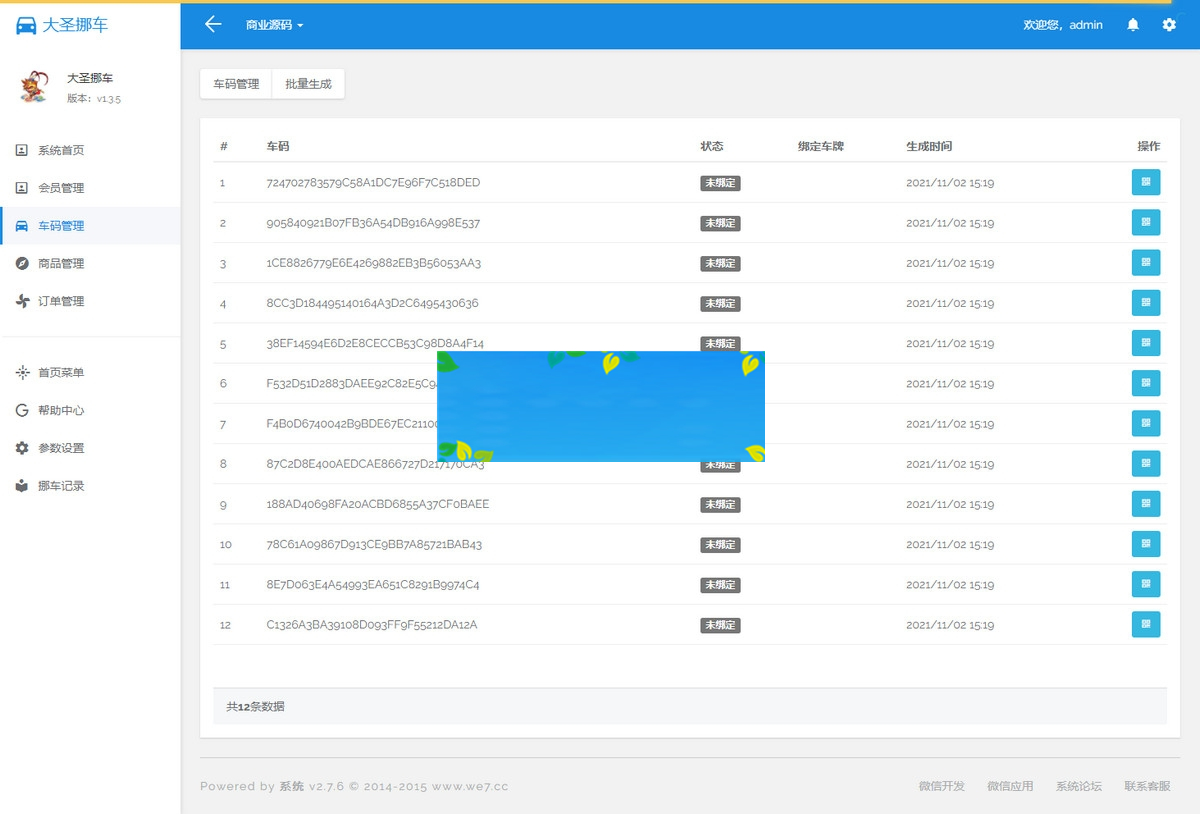Show QR code for row 3
Screen dimensions: 1200x814
(x=1145, y=263)
